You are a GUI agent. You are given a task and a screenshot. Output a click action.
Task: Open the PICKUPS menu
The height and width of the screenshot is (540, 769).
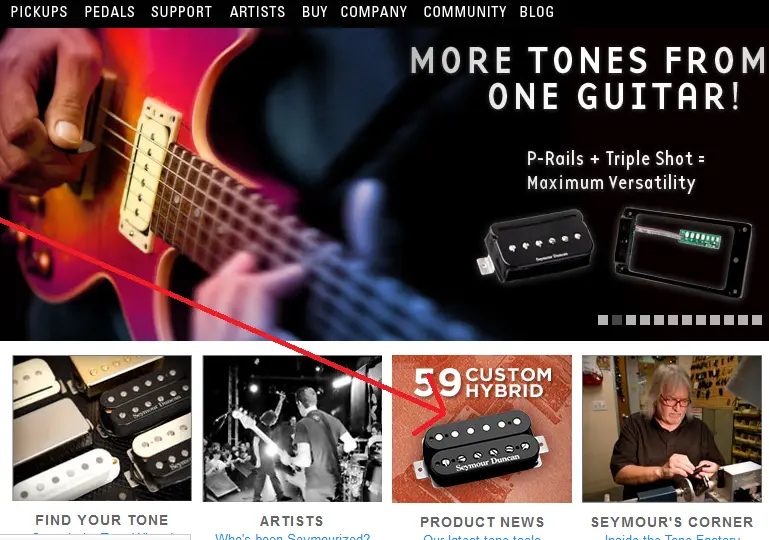(x=39, y=12)
